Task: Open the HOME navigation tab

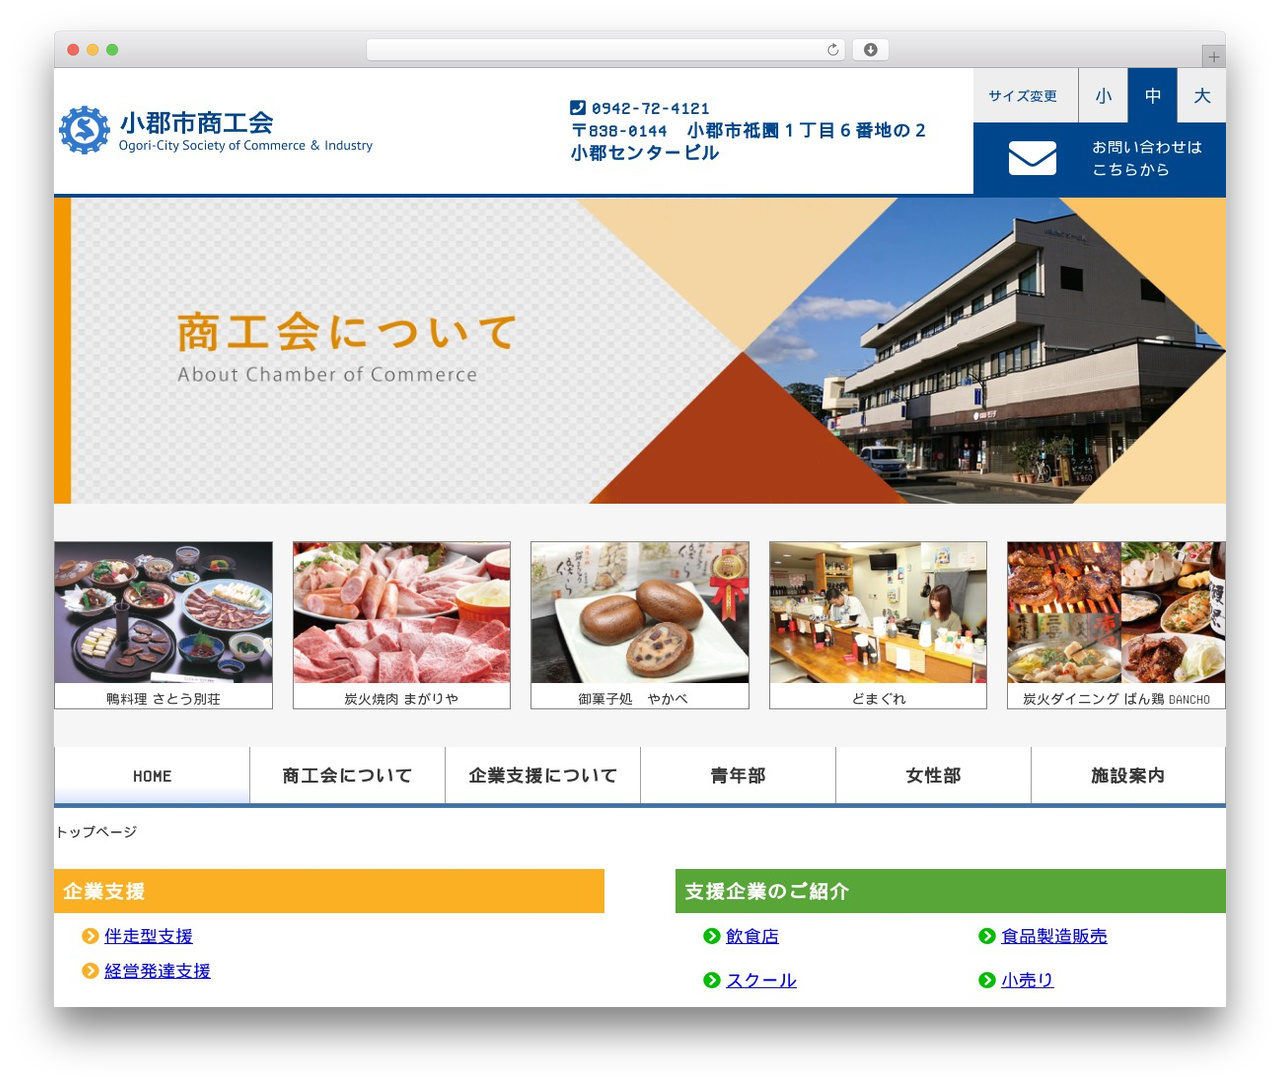Action: click(152, 775)
